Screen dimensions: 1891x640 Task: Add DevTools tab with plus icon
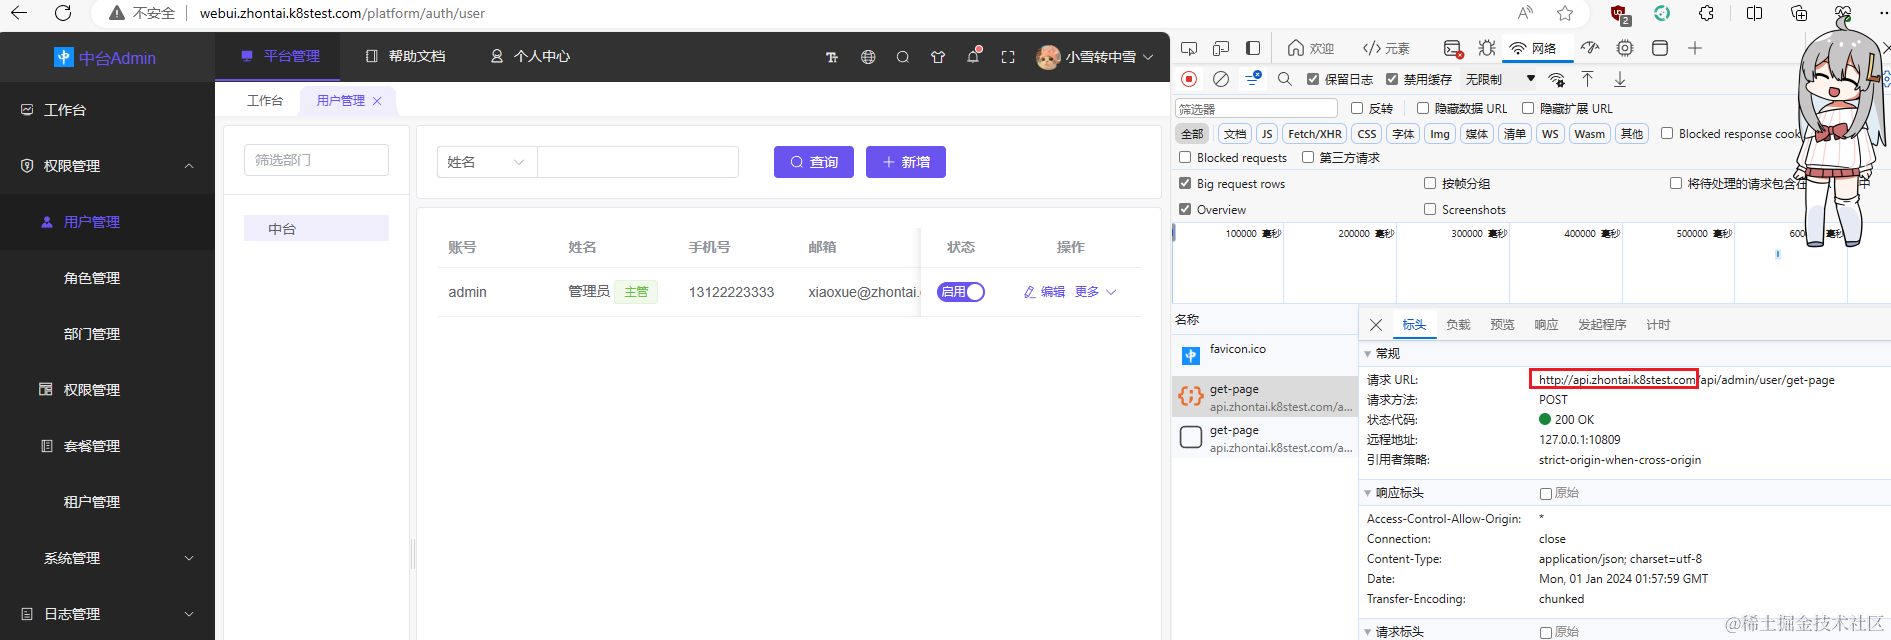tap(1695, 48)
